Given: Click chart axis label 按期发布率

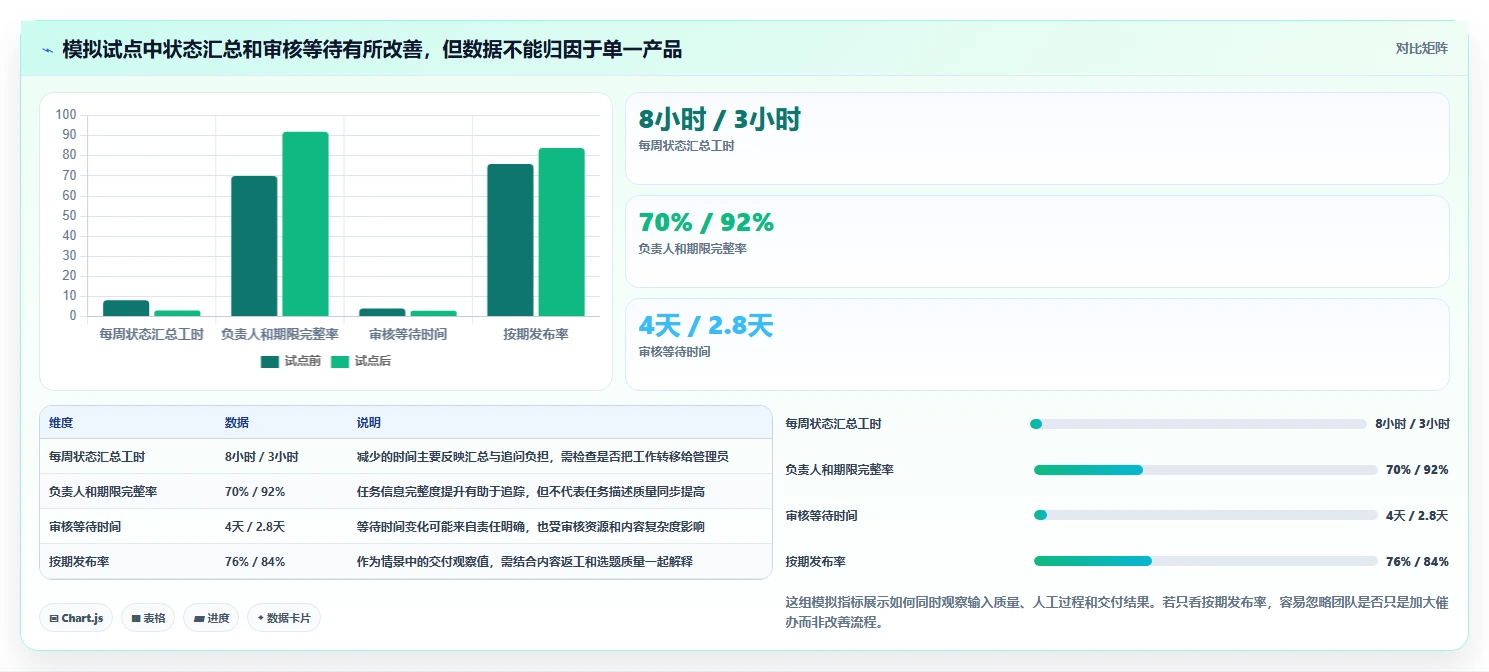Looking at the screenshot, I should pos(536,334).
